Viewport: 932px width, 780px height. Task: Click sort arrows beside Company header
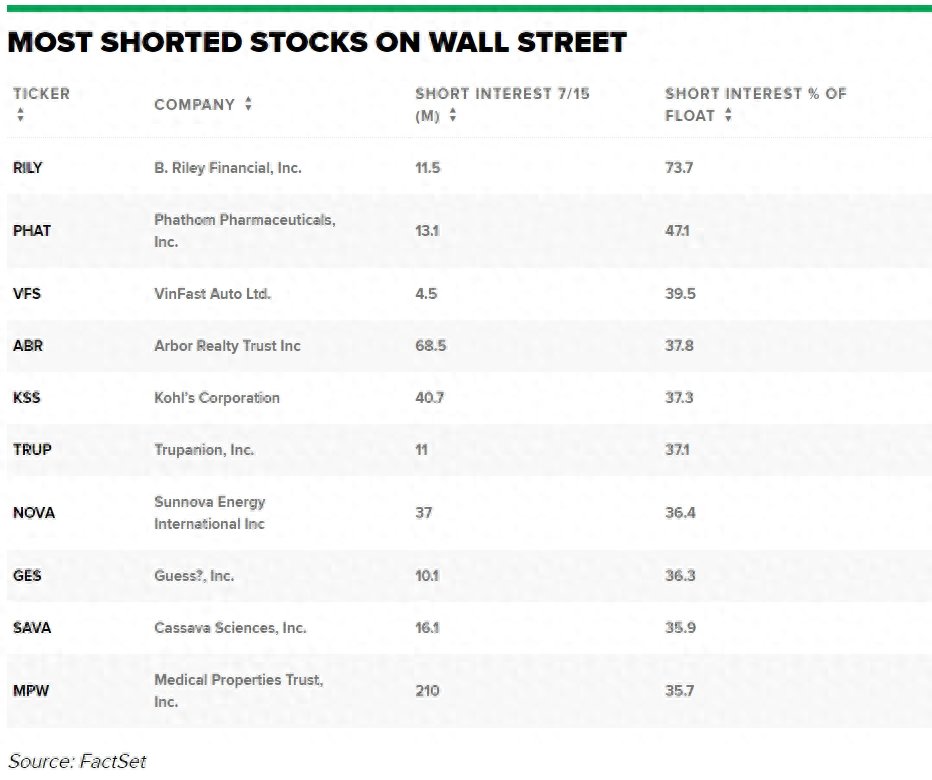pos(248,104)
